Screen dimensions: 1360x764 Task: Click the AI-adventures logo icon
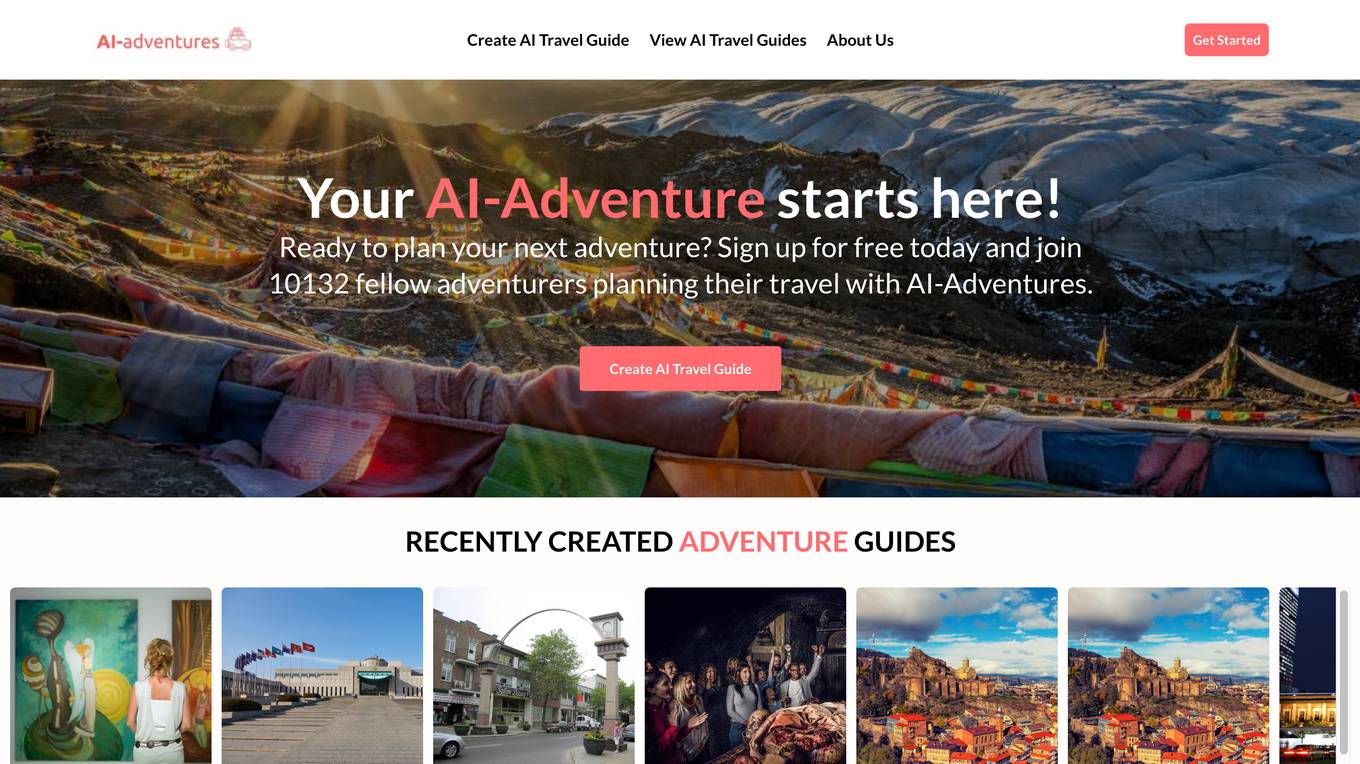coord(238,40)
